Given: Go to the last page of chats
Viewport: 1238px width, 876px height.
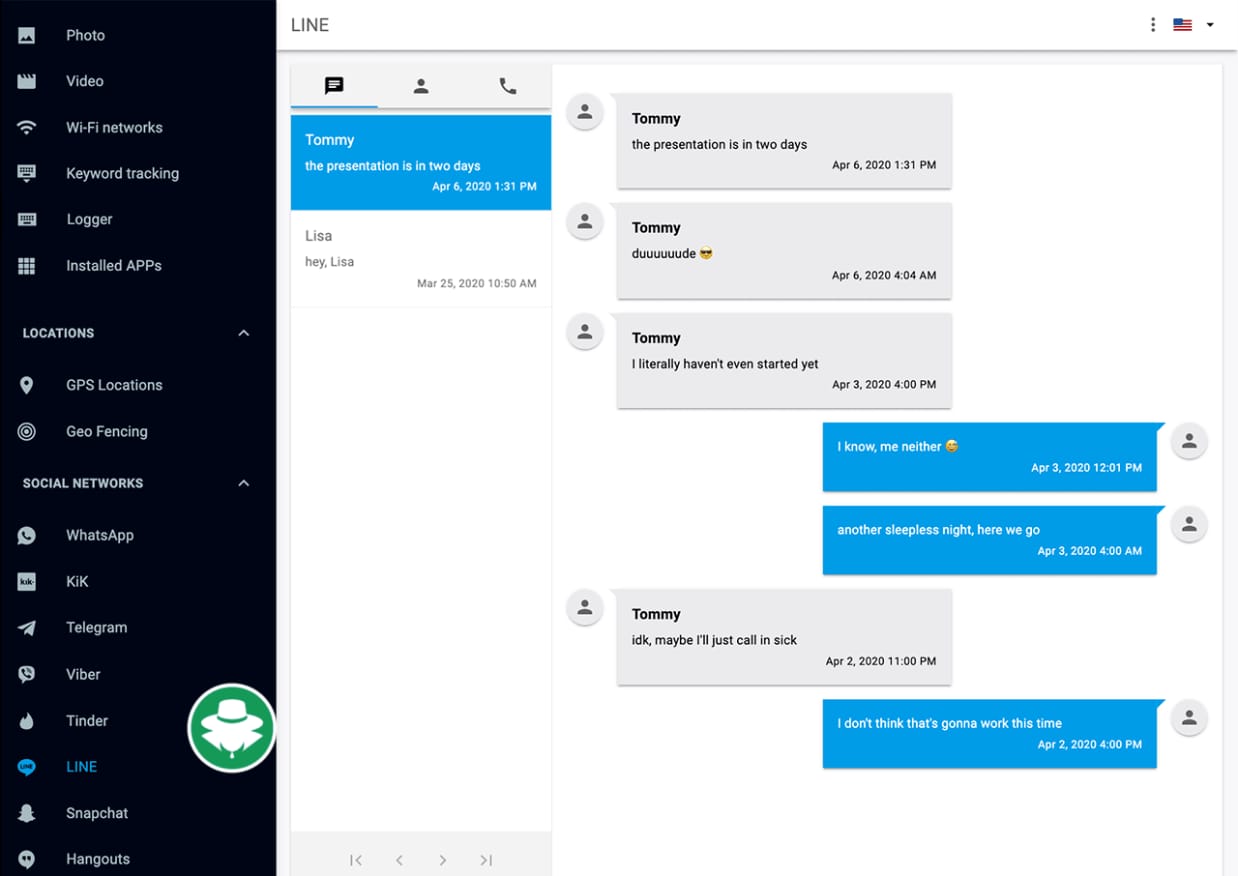Looking at the screenshot, I should 486,859.
